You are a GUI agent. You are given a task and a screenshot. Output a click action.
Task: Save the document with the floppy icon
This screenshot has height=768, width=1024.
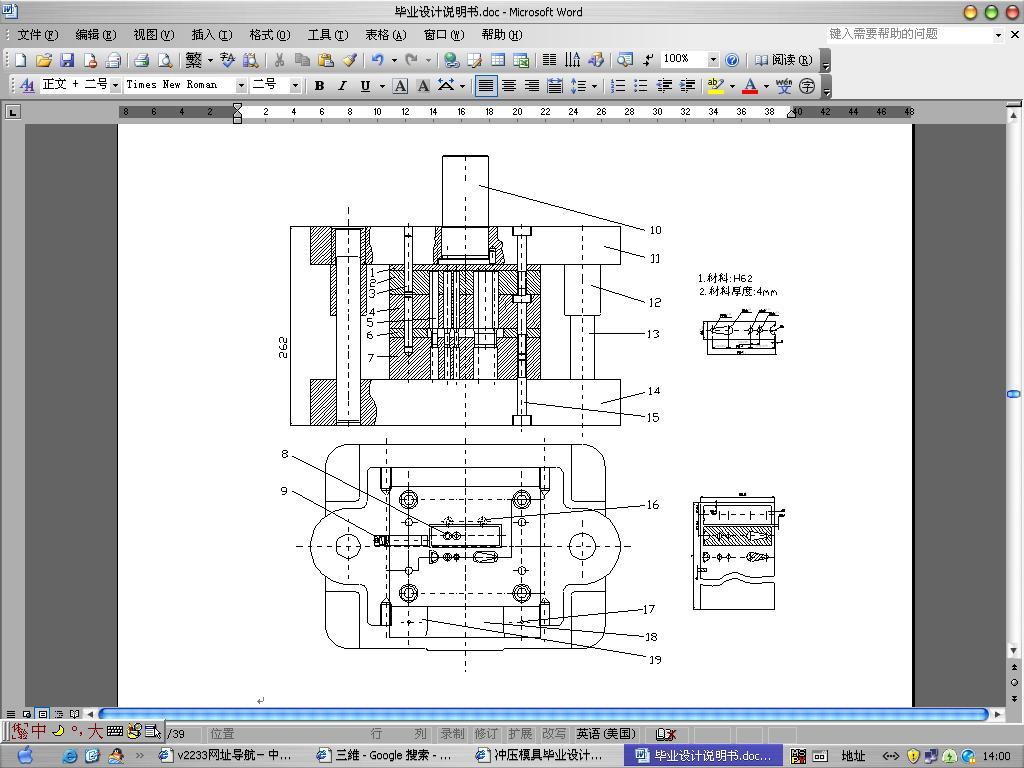pyautogui.click(x=67, y=60)
